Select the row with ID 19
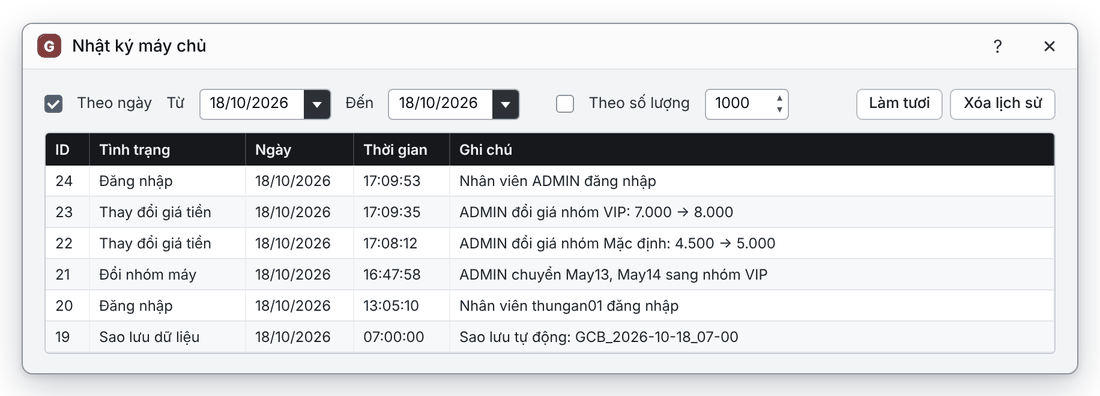Viewport: 1100px width, 396px height. 549,337
